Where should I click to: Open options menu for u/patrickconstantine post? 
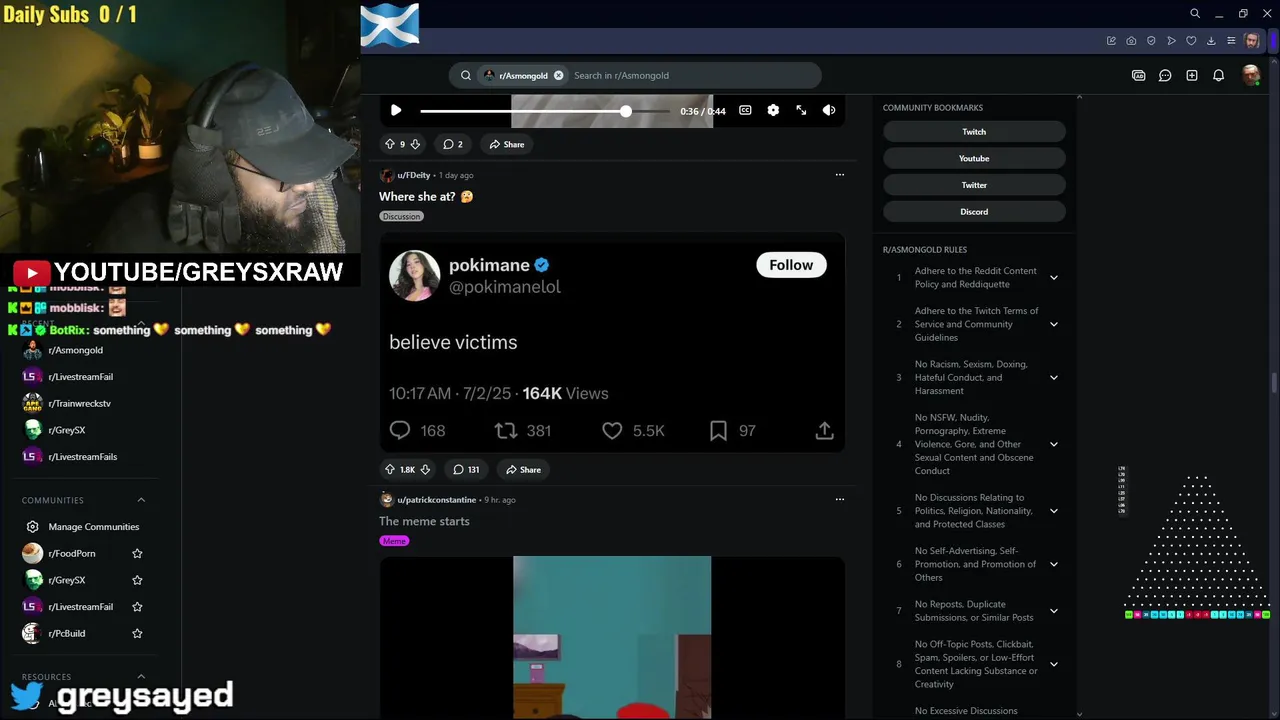[x=839, y=499]
